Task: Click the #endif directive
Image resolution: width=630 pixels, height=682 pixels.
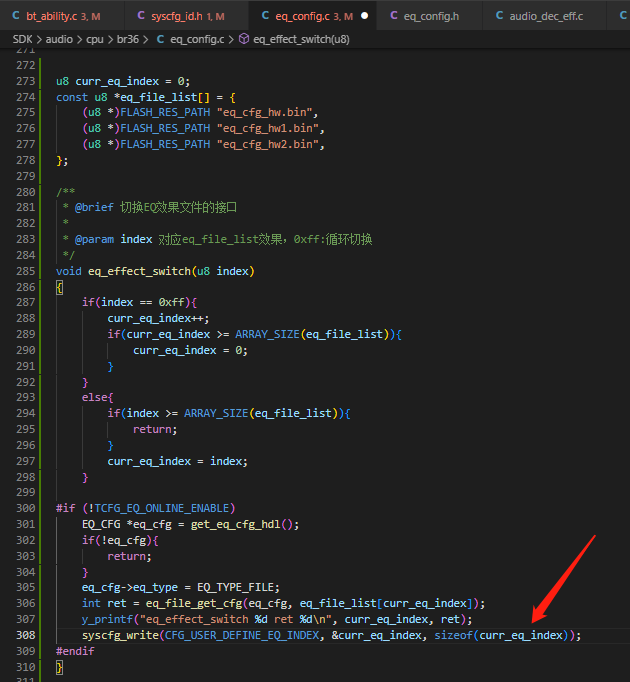Action: pyautogui.click(x=75, y=651)
